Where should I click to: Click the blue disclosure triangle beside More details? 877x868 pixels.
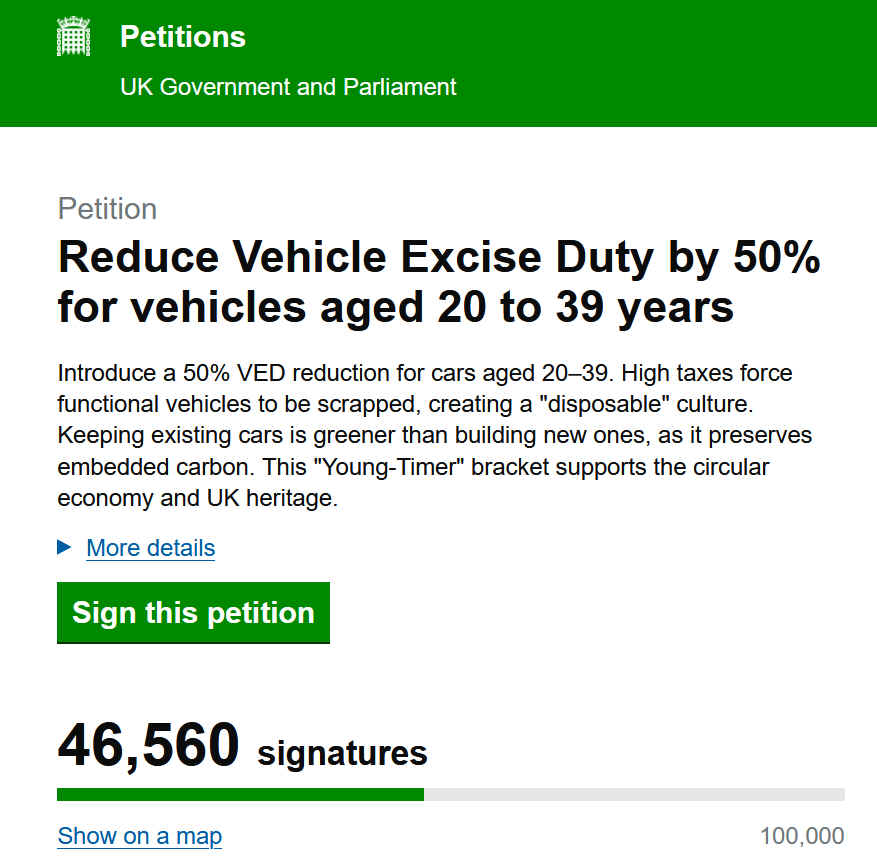pyautogui.click(x=63, y=548)
